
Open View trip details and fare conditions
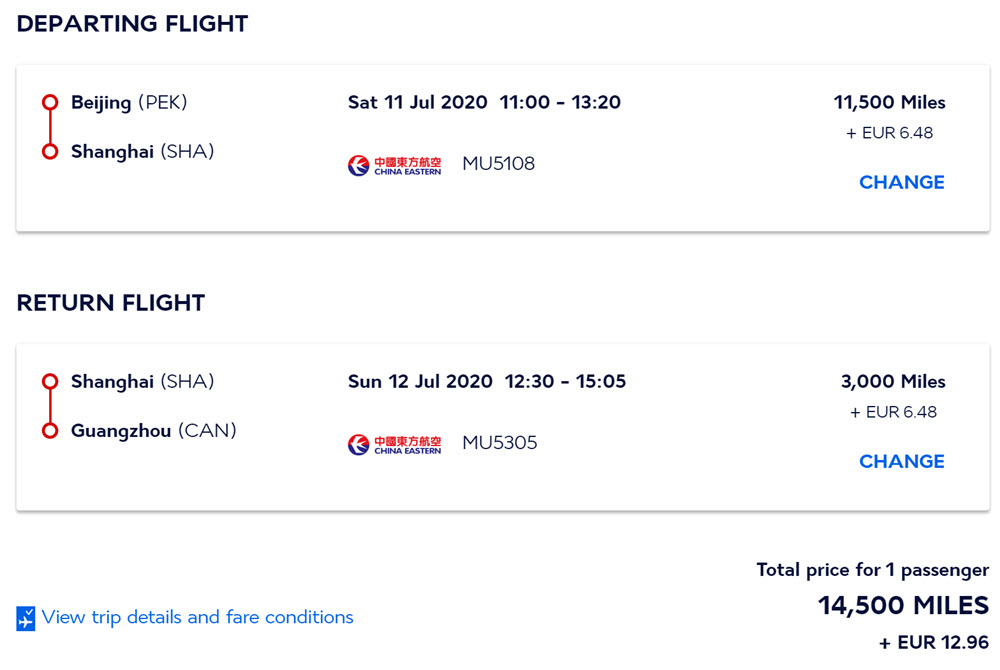(x=197, y=617)
